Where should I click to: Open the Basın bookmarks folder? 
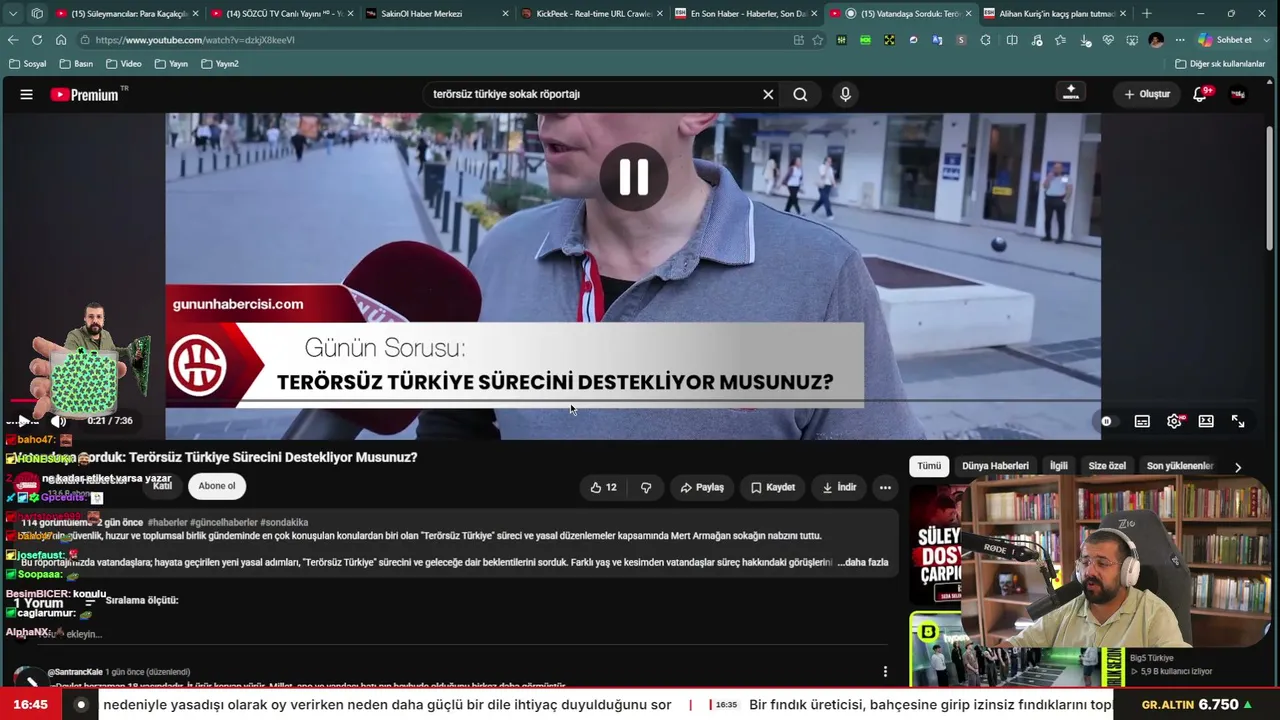76,64
